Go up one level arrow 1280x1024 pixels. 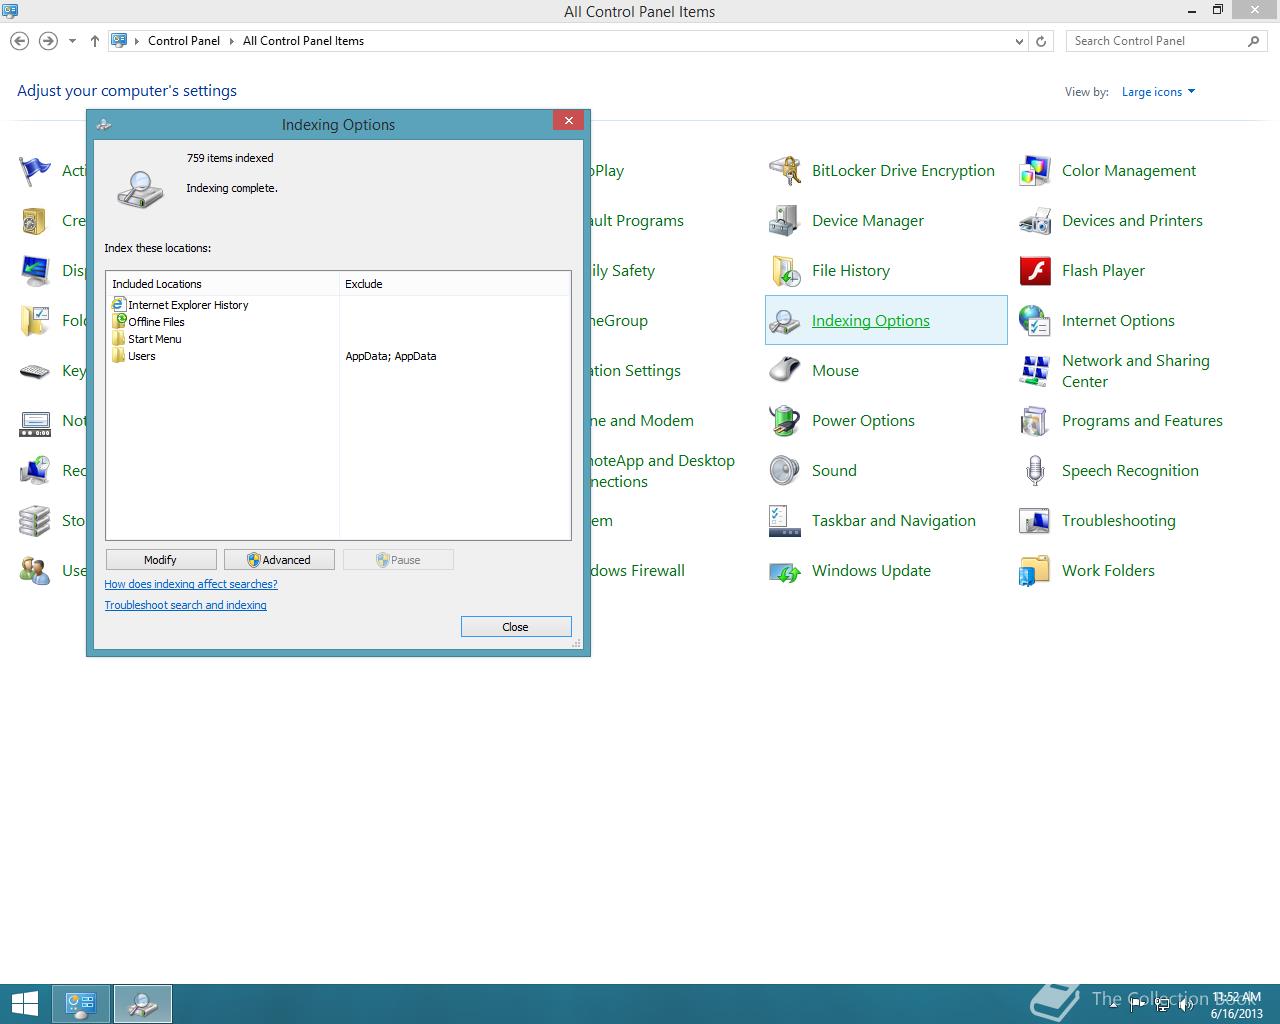point(94,41)
